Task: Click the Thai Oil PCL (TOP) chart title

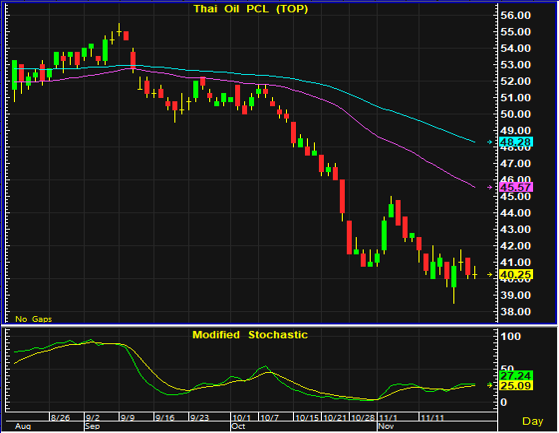Action: 251,9
